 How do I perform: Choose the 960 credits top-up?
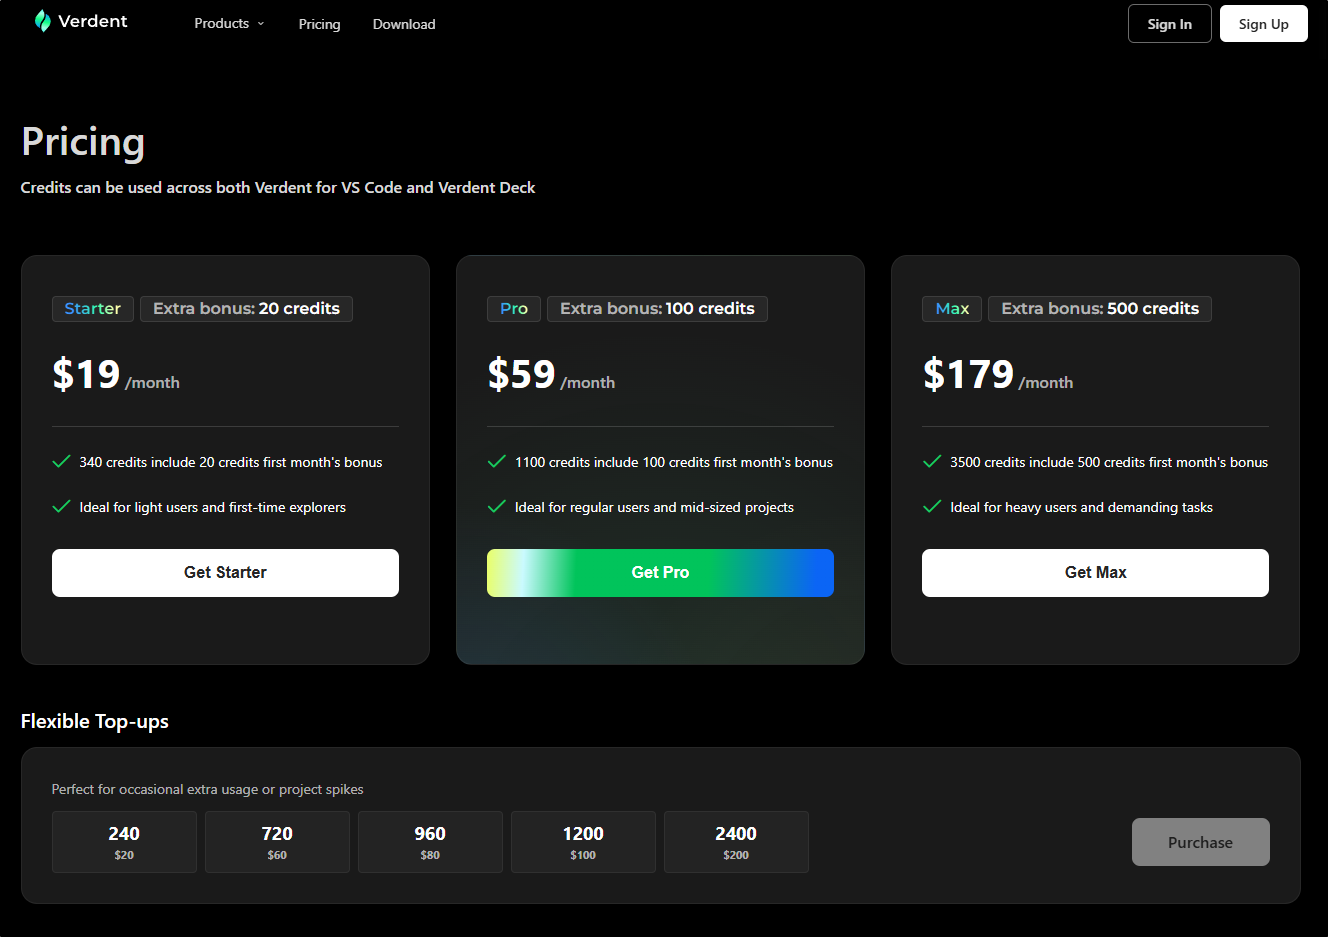[430, 842]
